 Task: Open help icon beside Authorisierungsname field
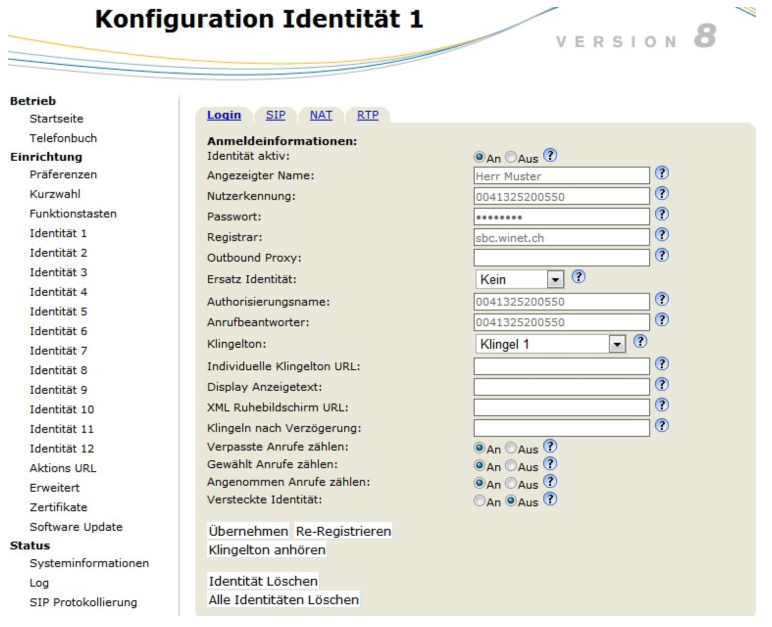point(662,299)
